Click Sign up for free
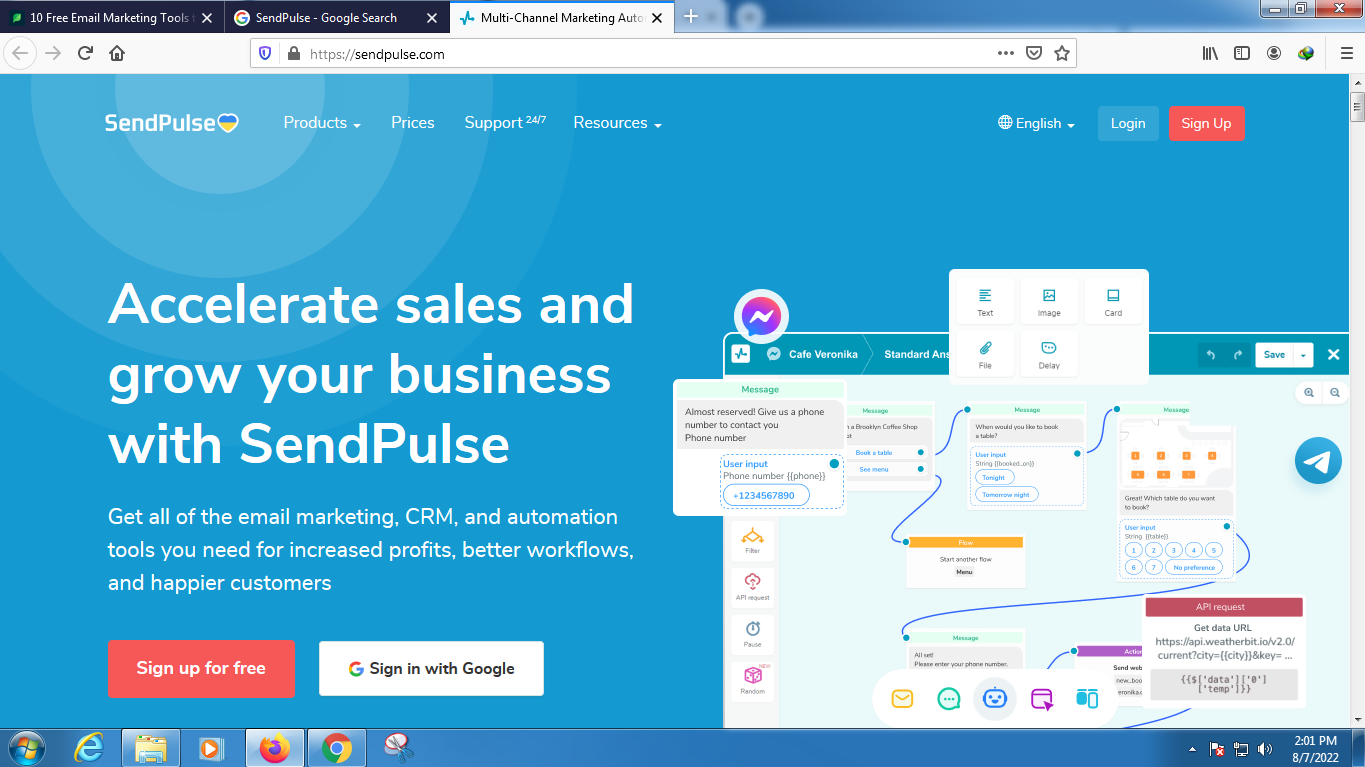This screenshot has height=767, width=1365. tap(201, 668)
